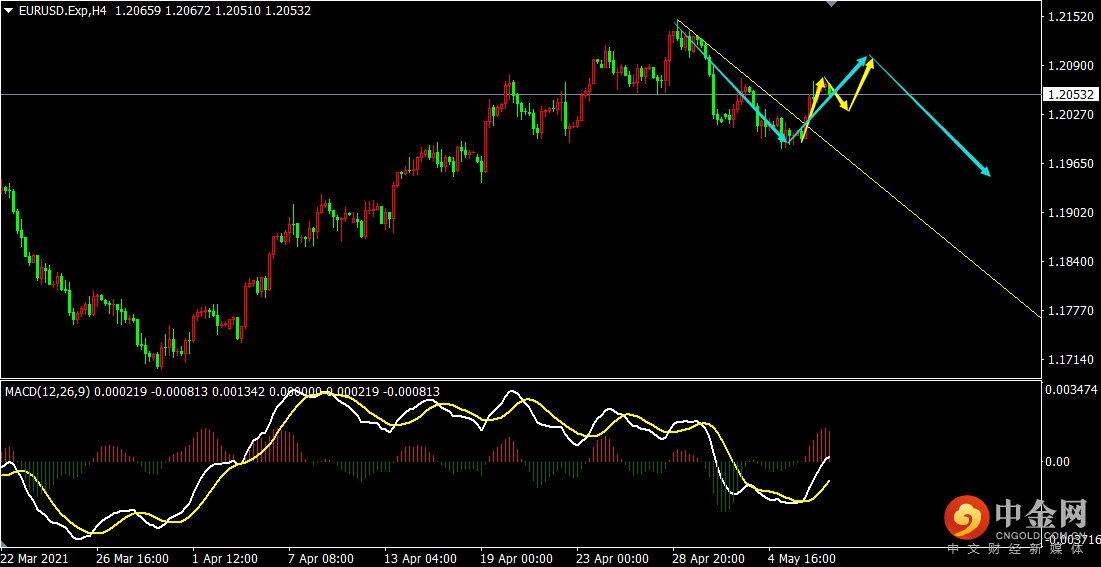Click the 0.00 MACD zero level label
The image size is (1101, 567).
click(1056, 462)
